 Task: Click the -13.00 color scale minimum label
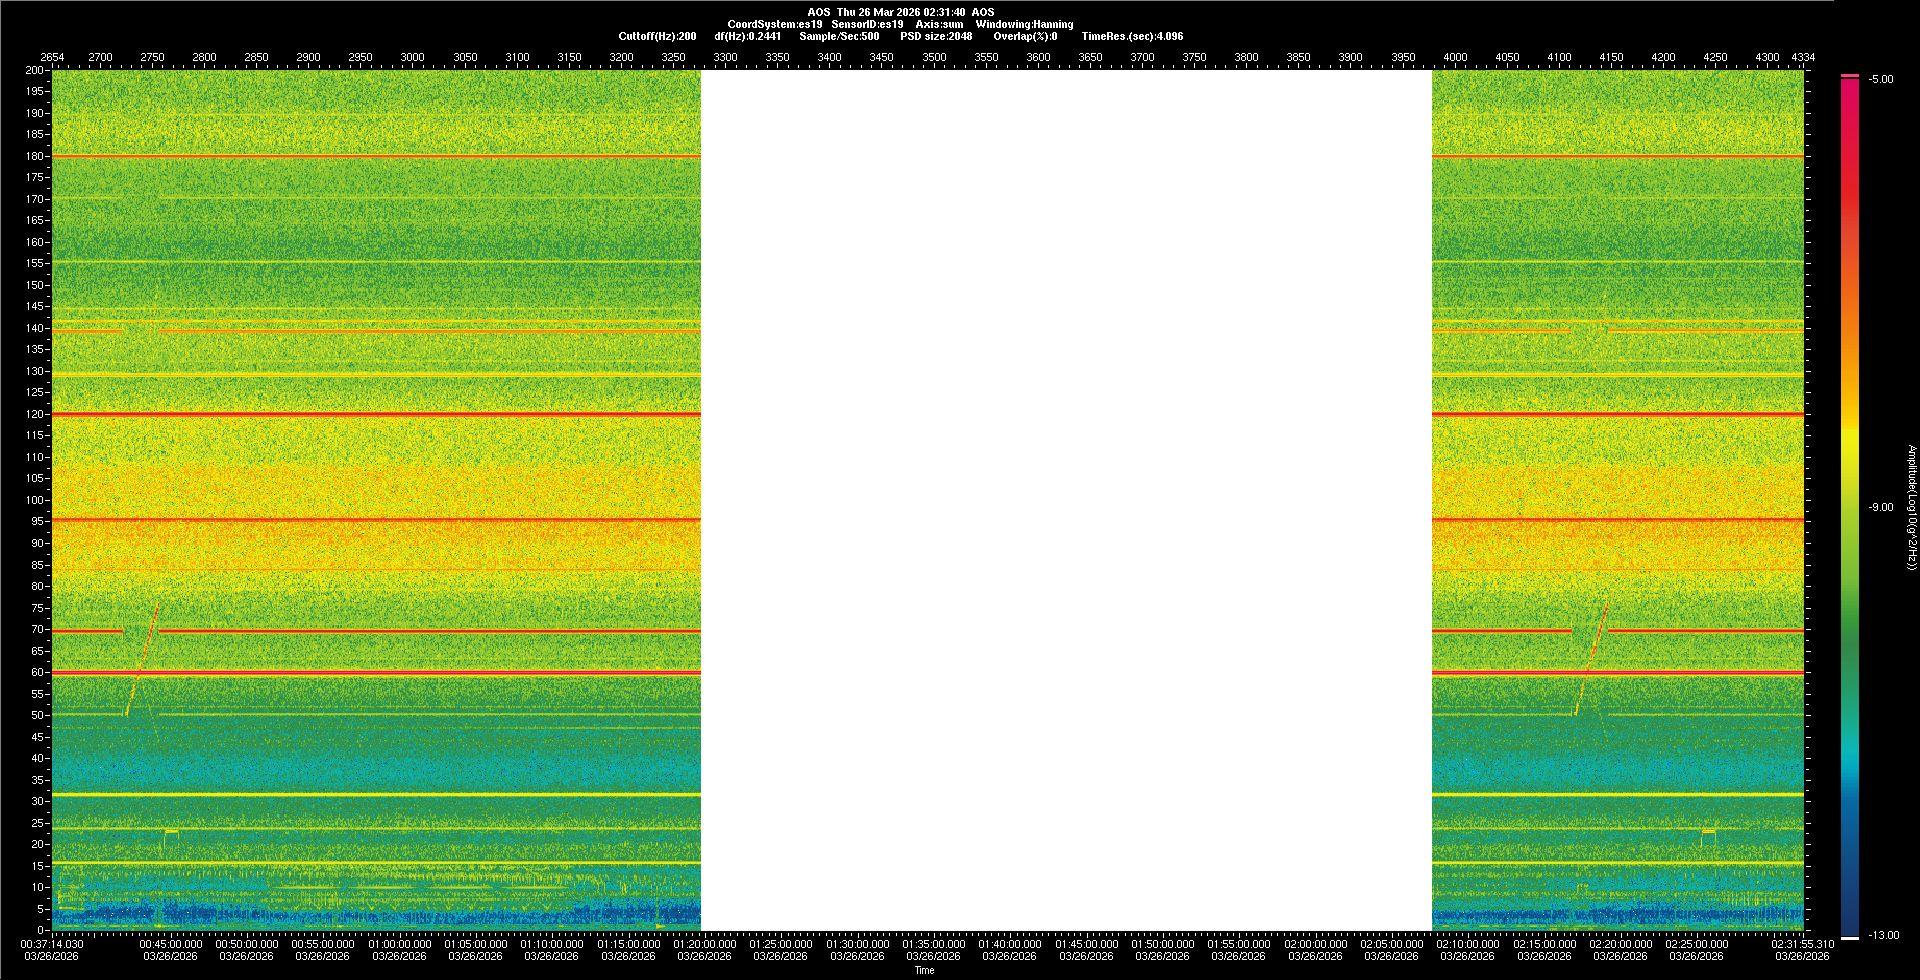click(x=1883, y=936)
